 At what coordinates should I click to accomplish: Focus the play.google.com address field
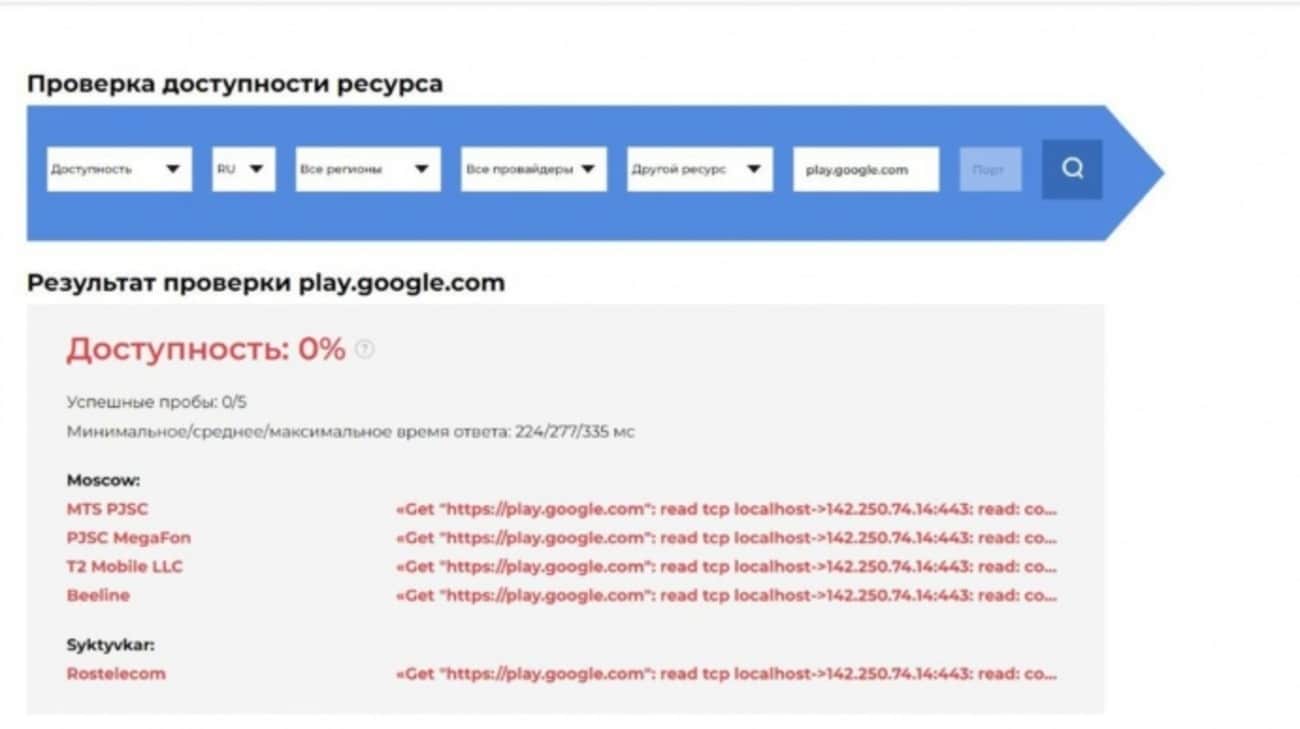coord(865,169)
